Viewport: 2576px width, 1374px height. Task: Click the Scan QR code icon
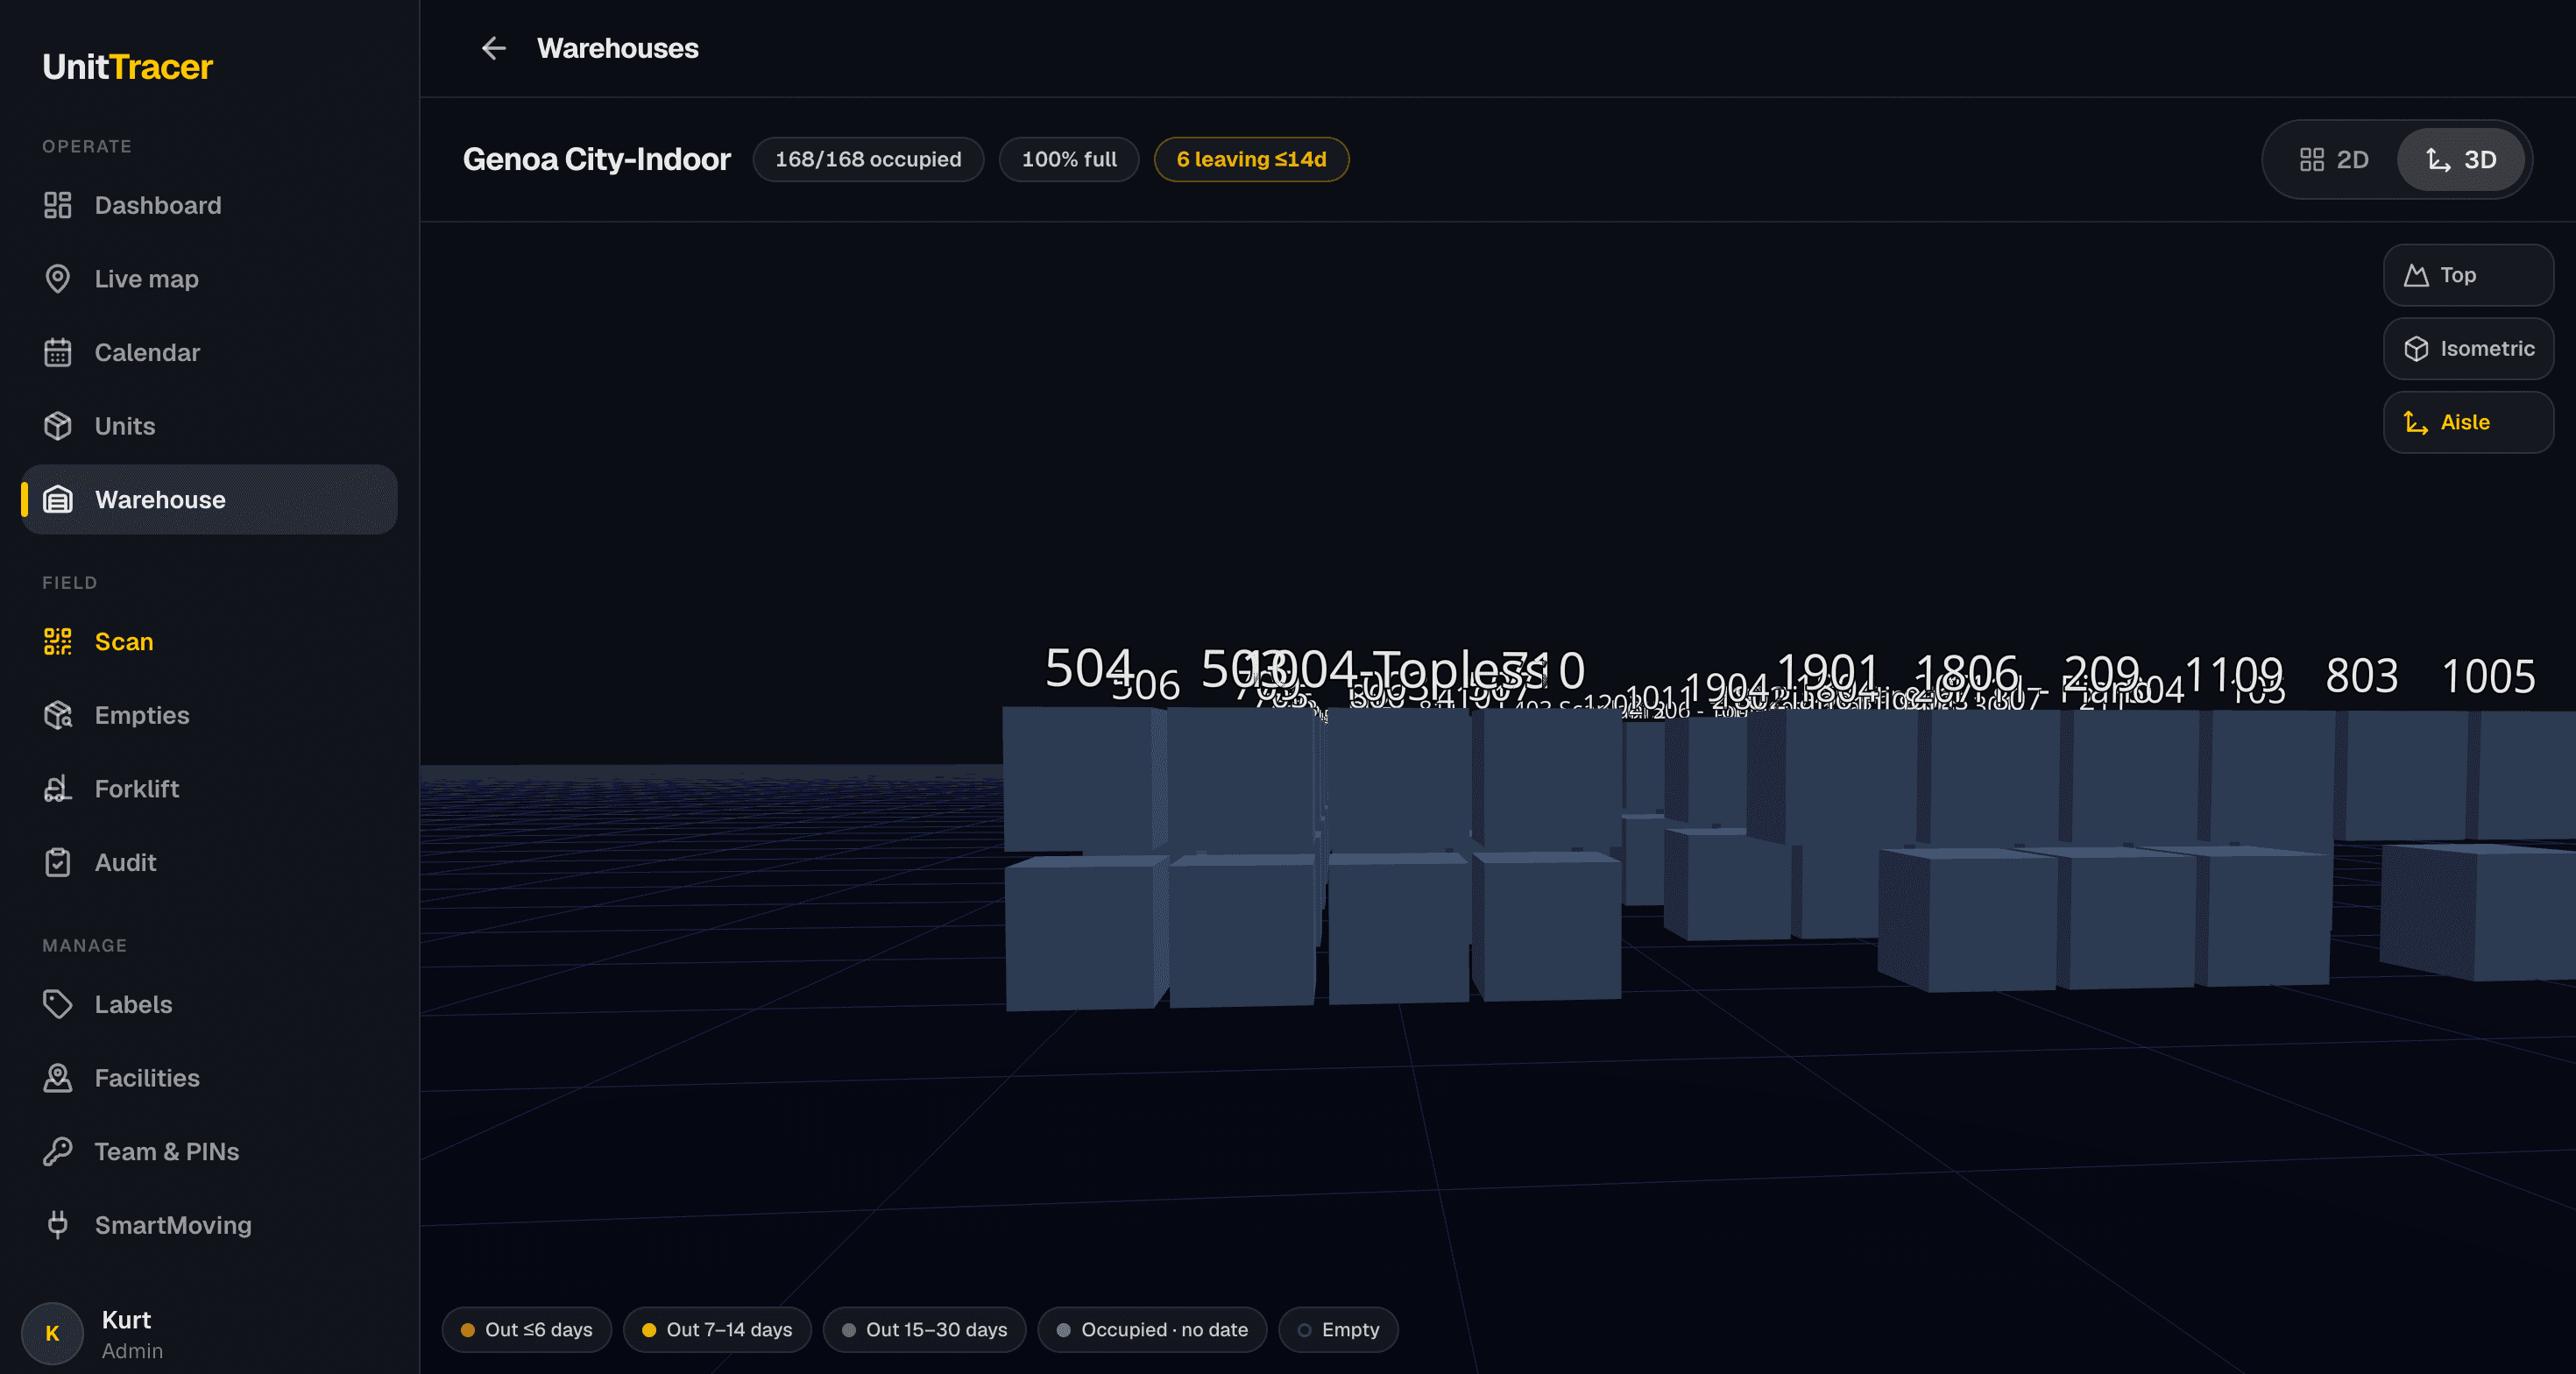tap(58, 641)
